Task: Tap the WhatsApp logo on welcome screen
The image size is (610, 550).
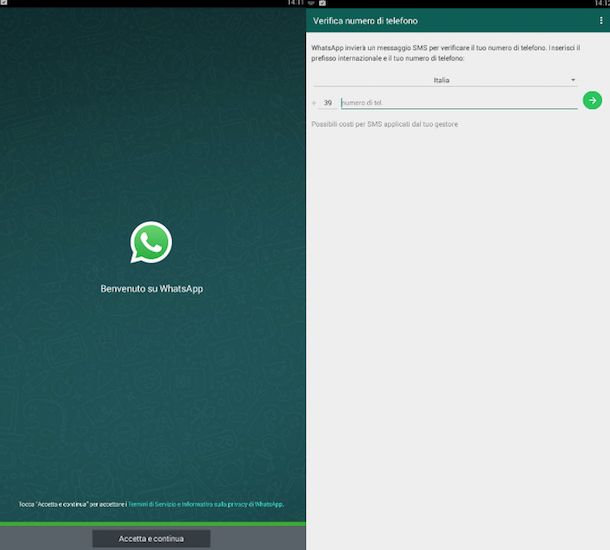Action: 151,242
